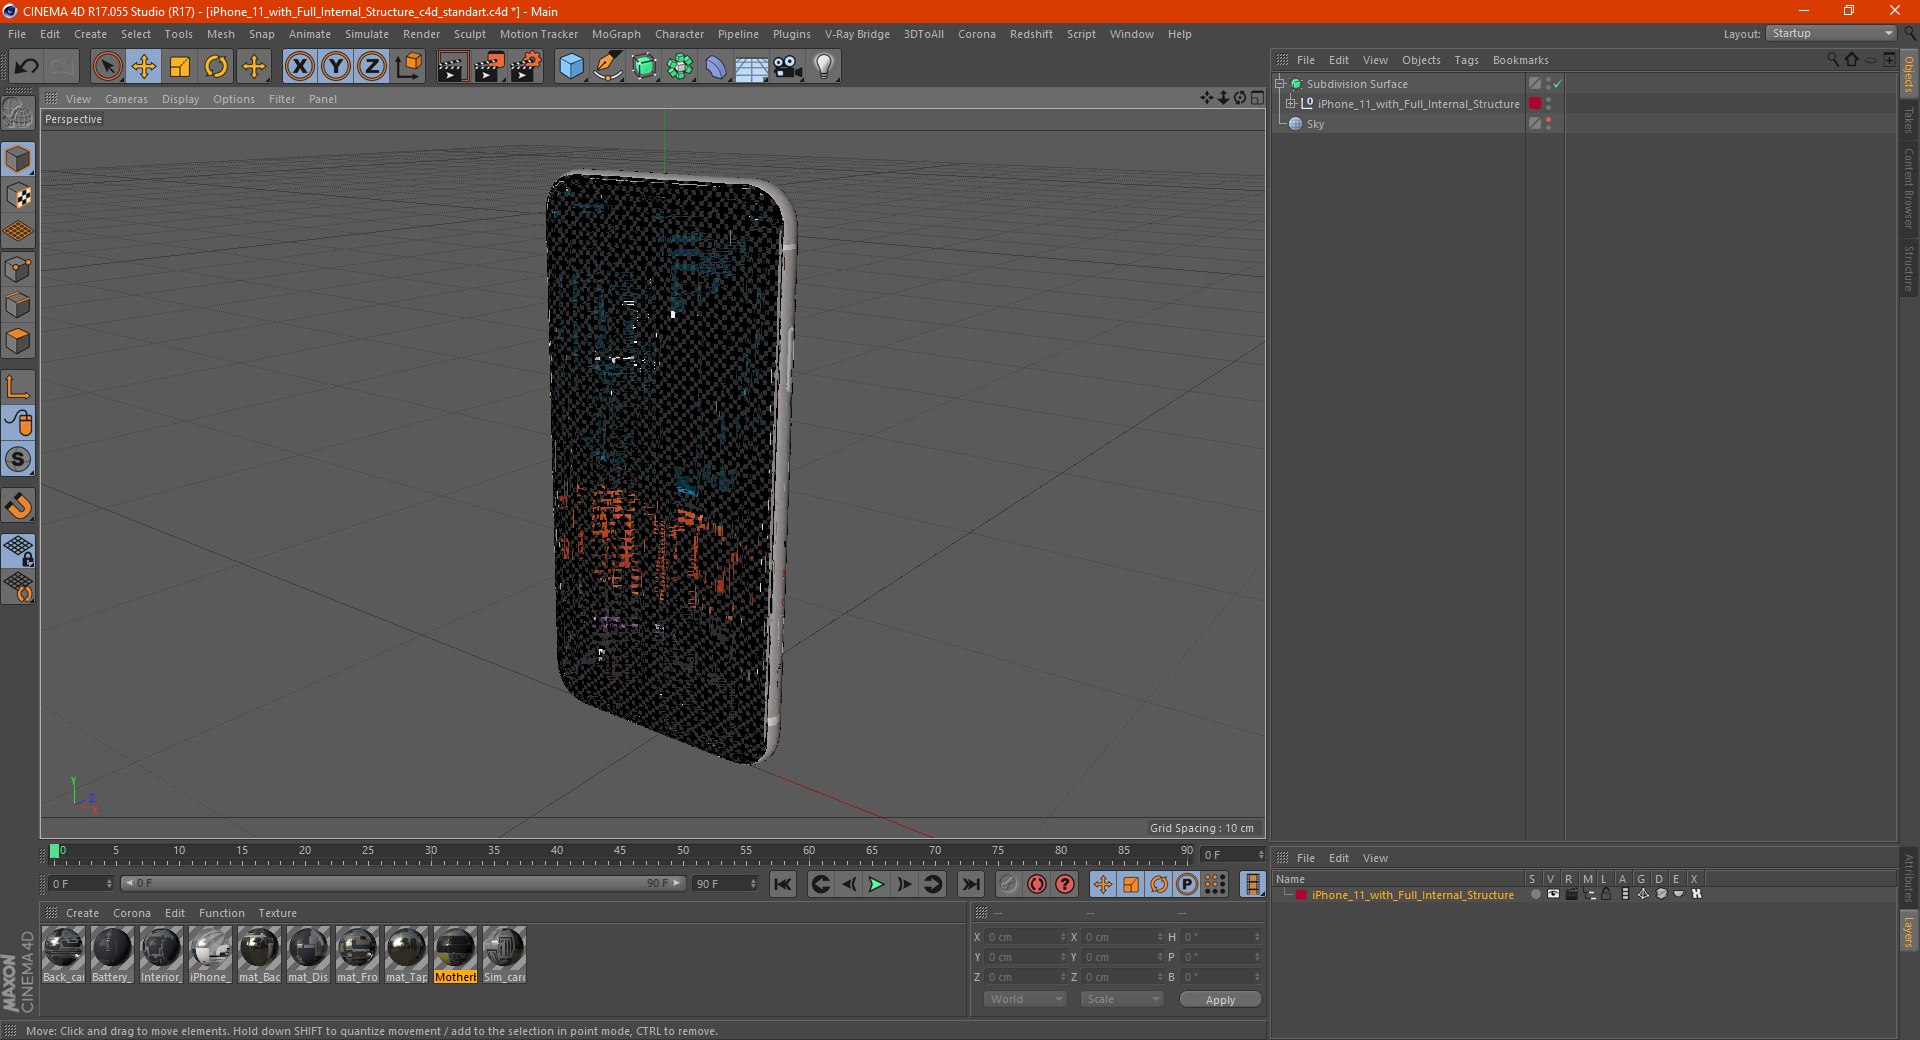Toggle Sky visibility dots

click(1549, 124)
